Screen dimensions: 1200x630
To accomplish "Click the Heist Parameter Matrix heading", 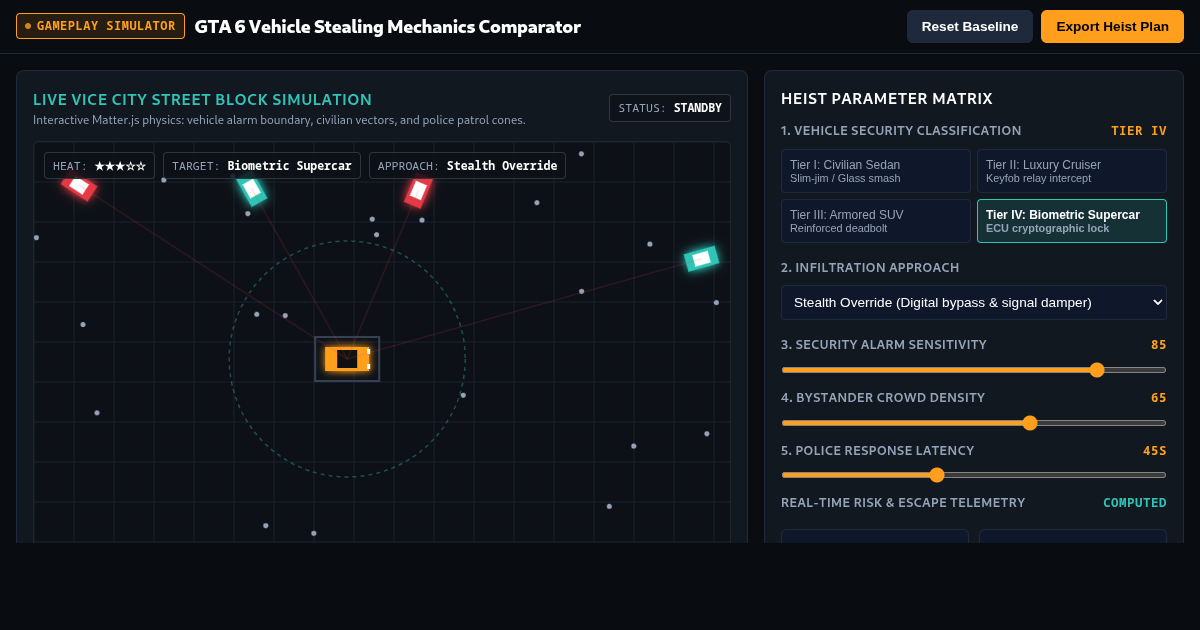I will pos(886,99).
